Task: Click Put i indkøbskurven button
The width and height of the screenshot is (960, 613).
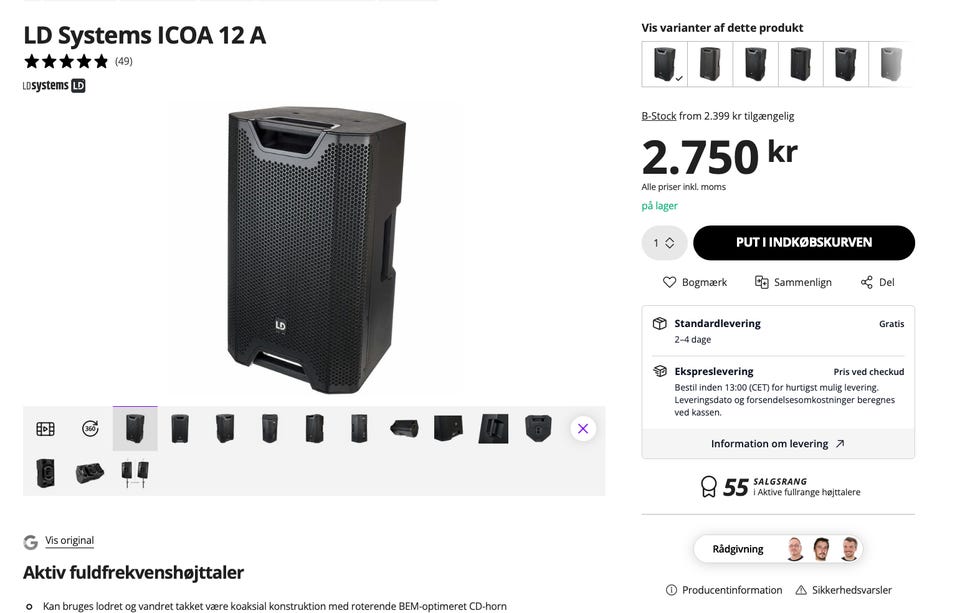Action: point(804,243)
